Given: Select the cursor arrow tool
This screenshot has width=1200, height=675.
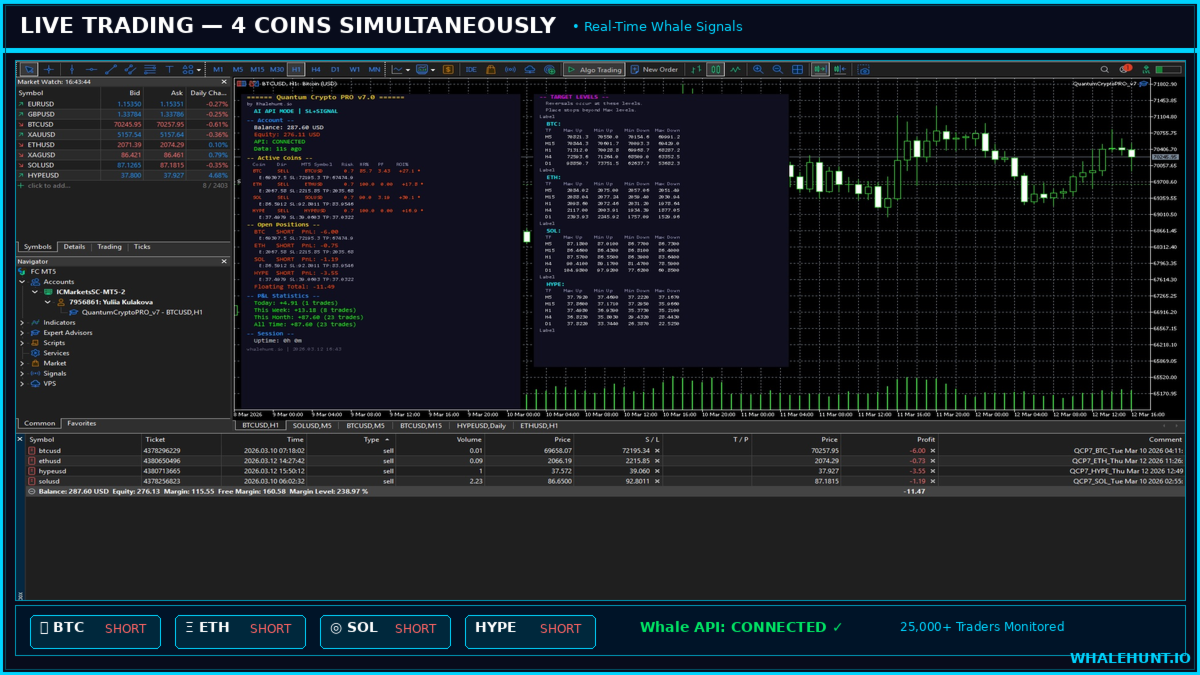Looking at the screenshot, I should point(30,69).
